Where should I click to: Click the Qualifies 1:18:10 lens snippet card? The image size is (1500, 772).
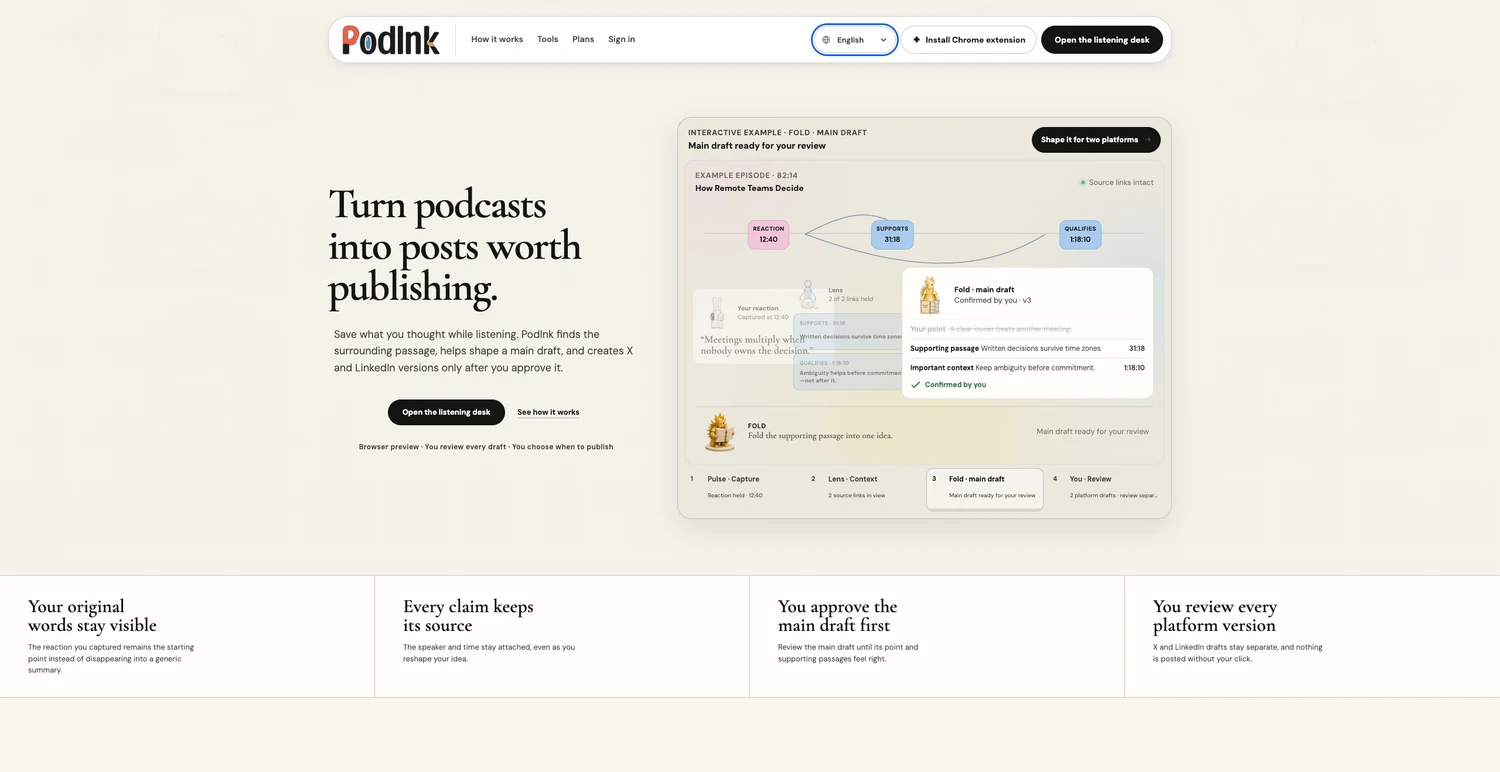[x=848, y=373]
